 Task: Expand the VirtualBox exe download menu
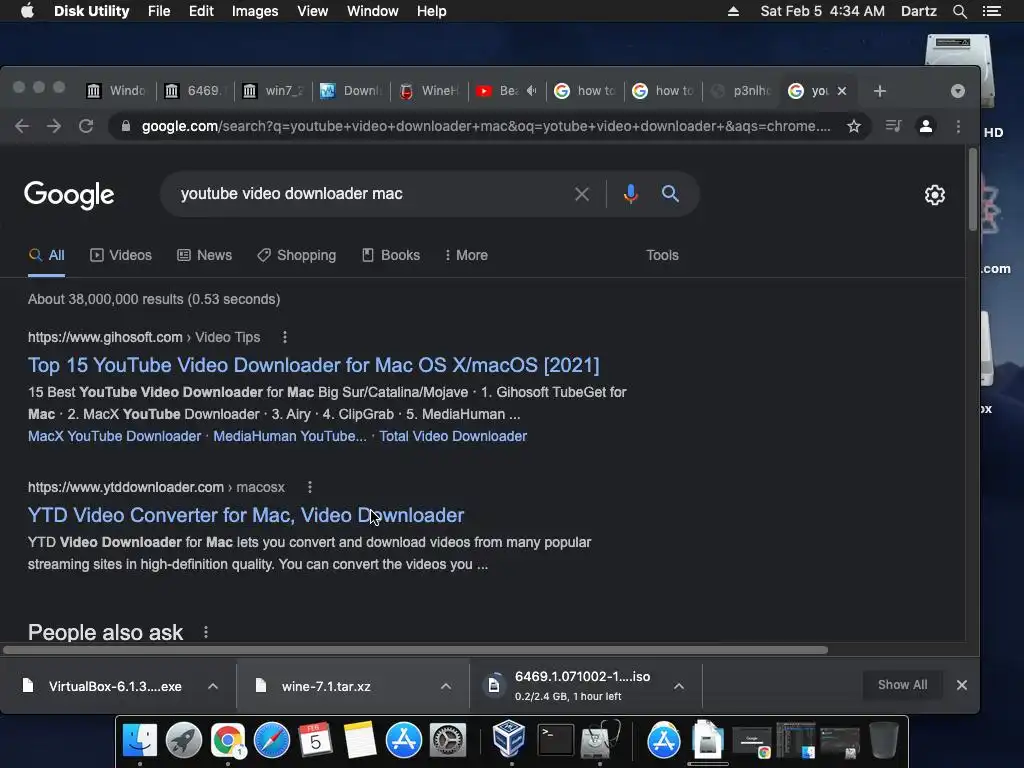tap(213, 686)
